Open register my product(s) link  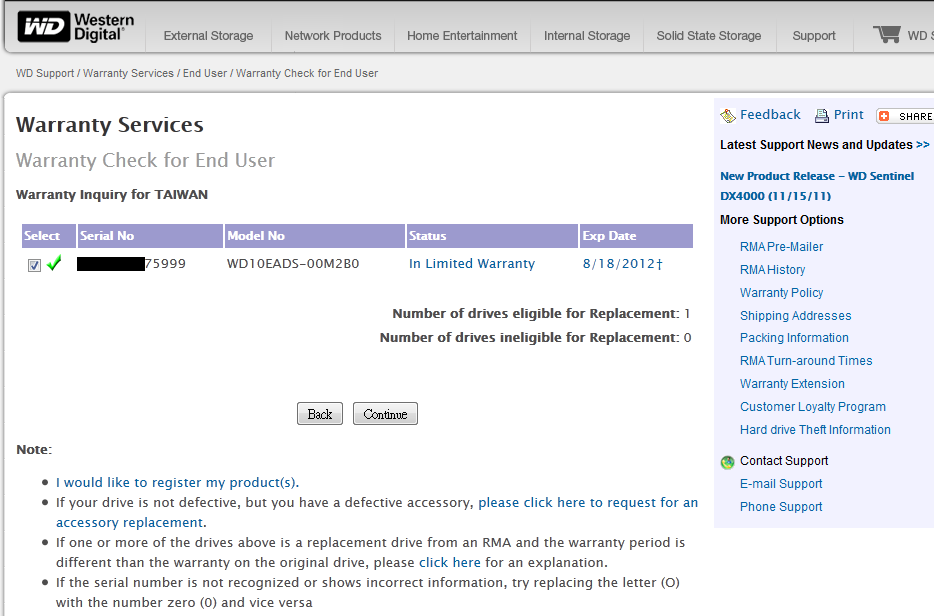click(176, 482)
